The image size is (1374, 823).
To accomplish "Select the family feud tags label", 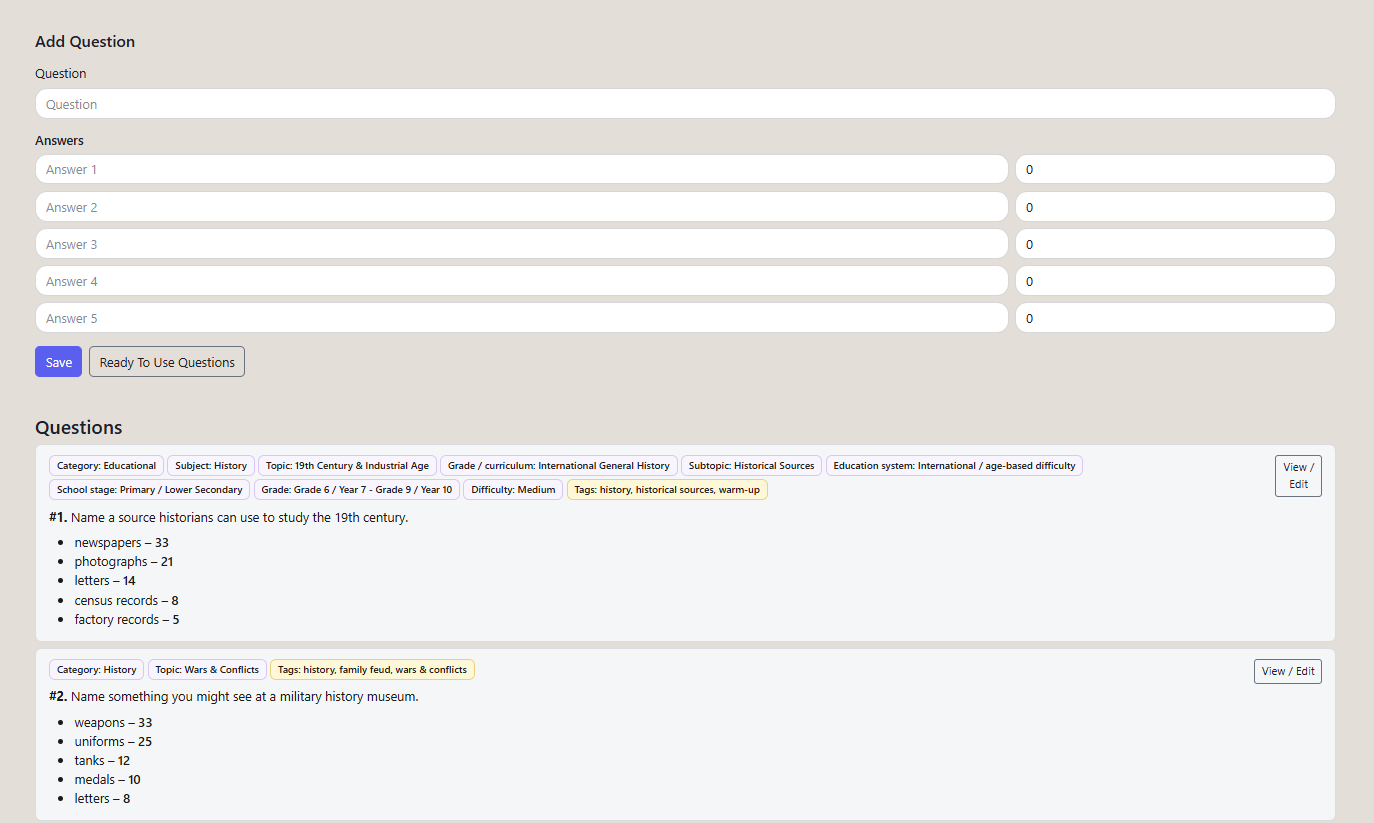I will (372, 670).
